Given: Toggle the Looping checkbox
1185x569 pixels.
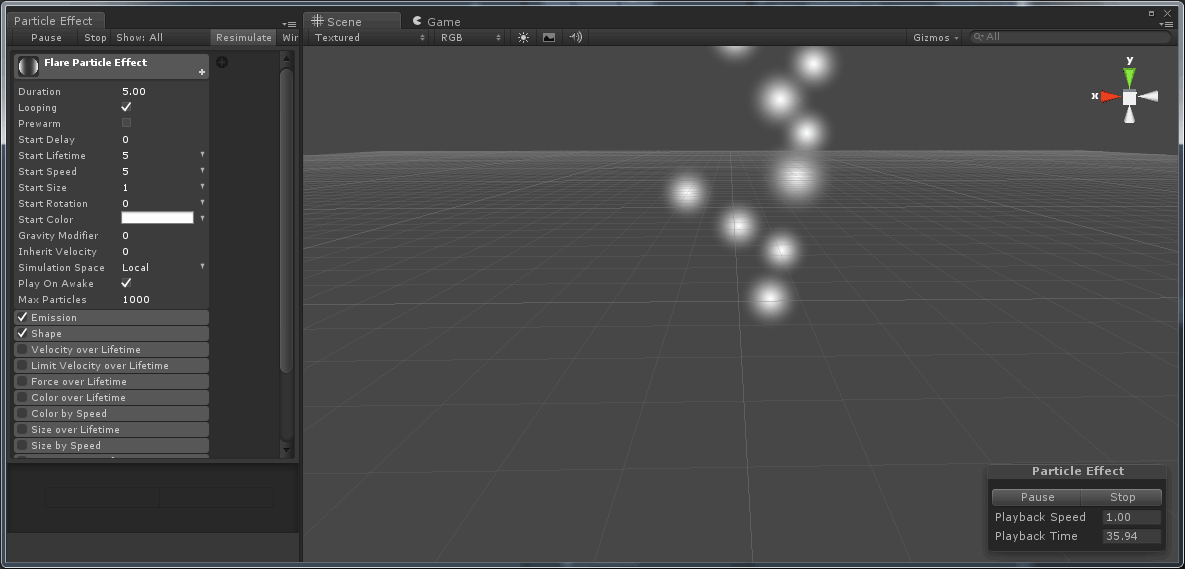Looking at the screenshot, I should [x=126, y=107].
